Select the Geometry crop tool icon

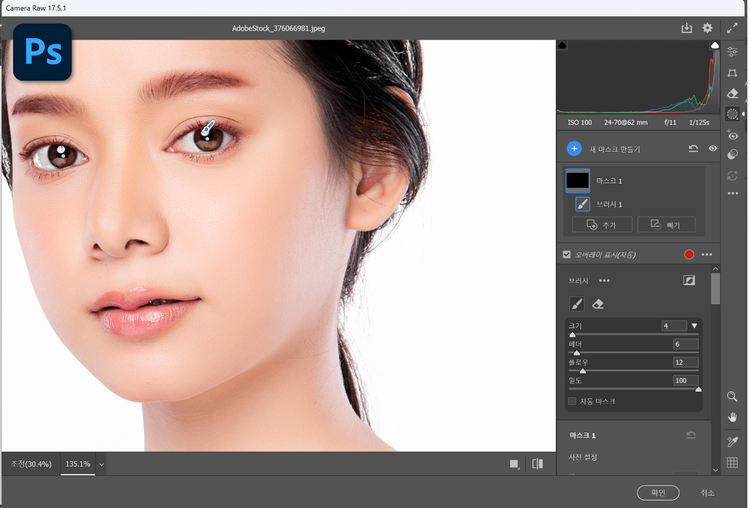point(732,73)
